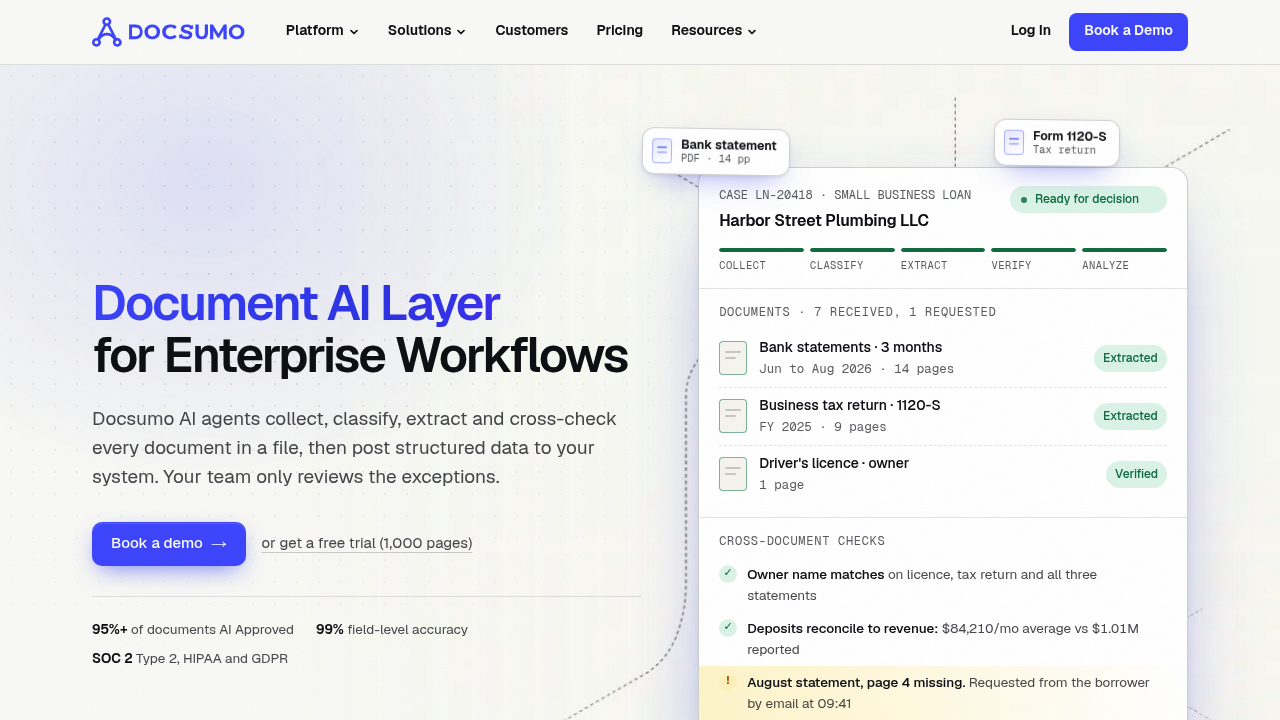1280x720 pixels.
Task: Click the Harbor Street Plumbing LLC title
Action: point(824,221)
